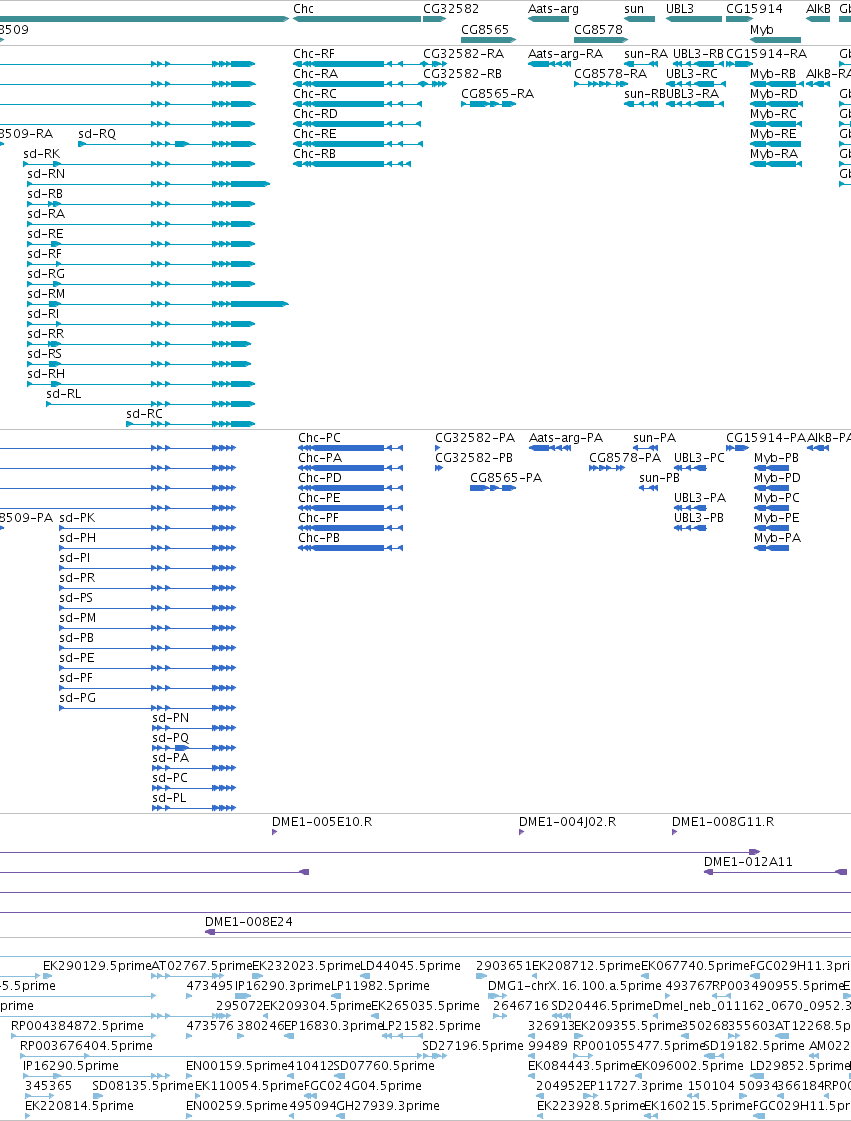Click clone DME1-004J02.R
This screenshot has height=1121, width=851.
tap(521, 832)
